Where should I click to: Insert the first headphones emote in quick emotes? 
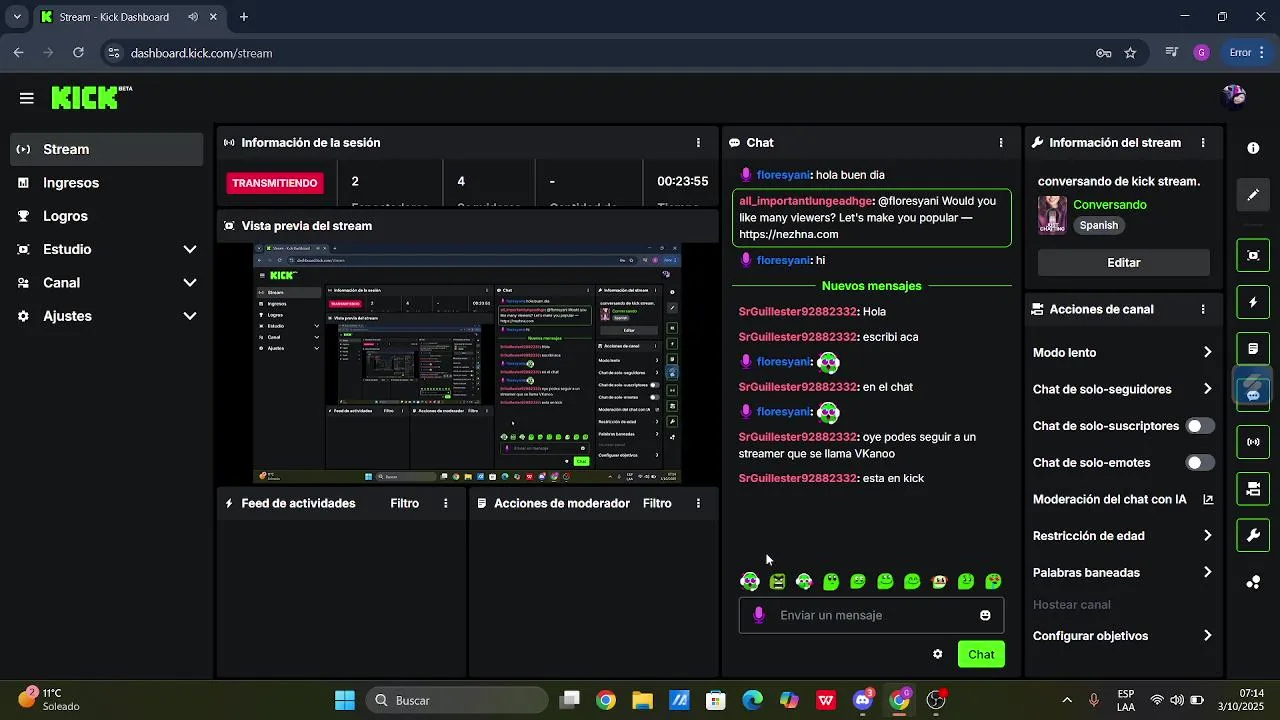click(x=750, y=581)
